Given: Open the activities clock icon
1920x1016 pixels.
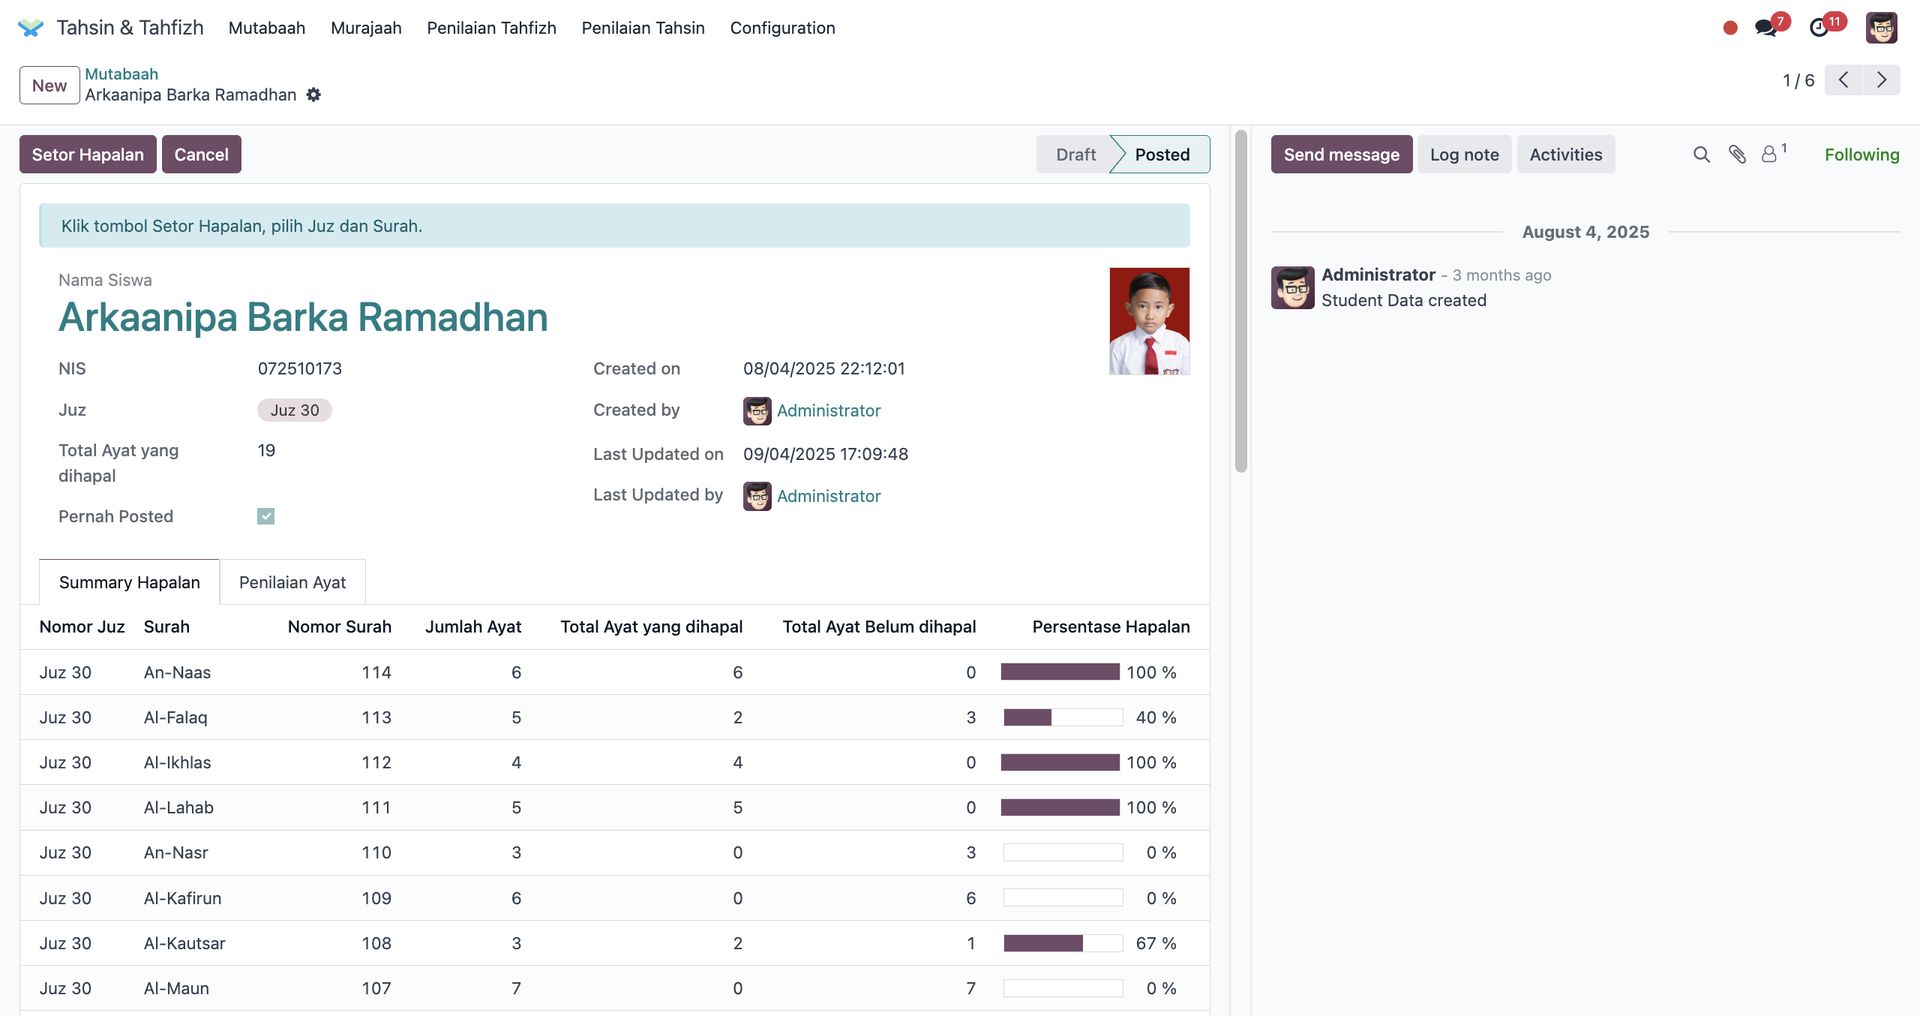Looking at the screenshot, I should 1819,28.
